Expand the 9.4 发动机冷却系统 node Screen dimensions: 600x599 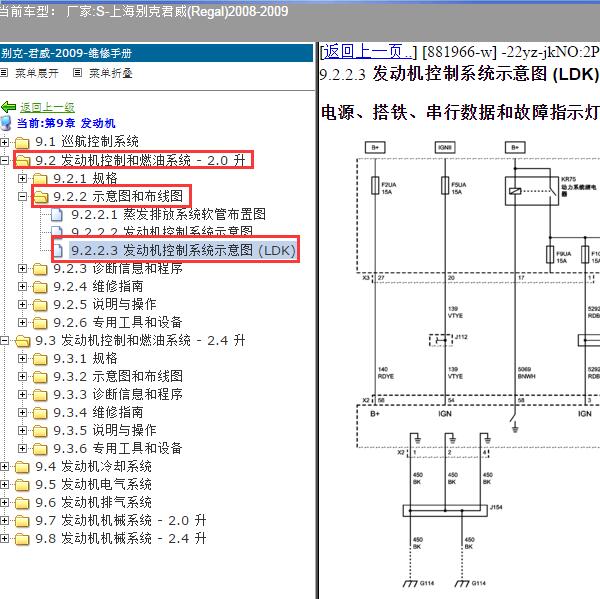click(4, 467)
